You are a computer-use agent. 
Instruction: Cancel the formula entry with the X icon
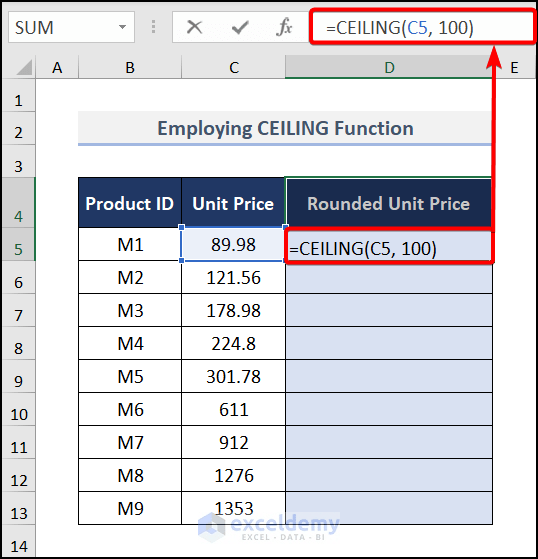(194, 27)
